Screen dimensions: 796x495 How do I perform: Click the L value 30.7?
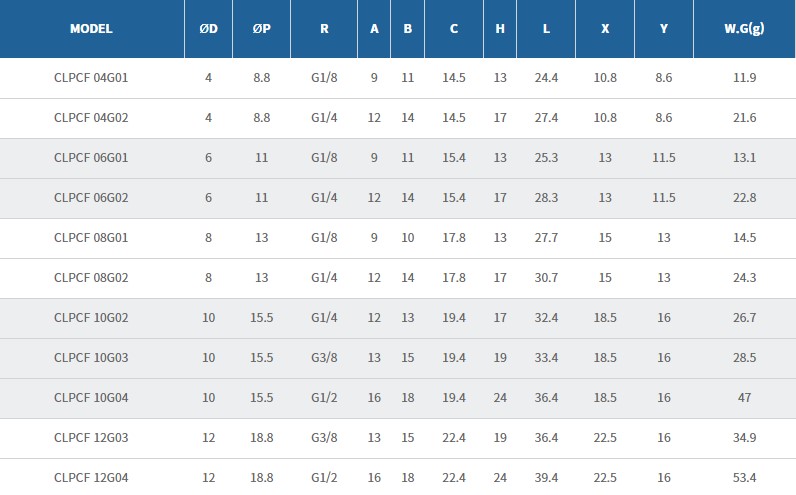click(x=546, y=278)
